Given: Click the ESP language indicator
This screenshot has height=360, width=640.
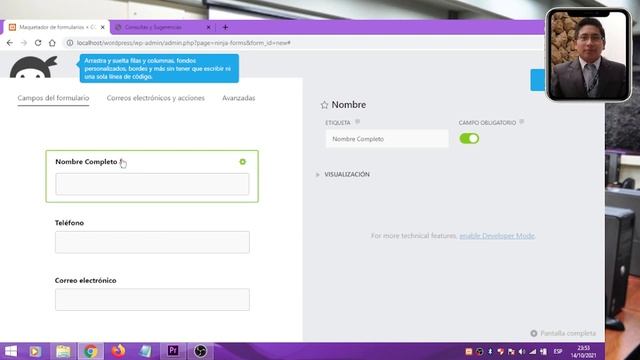Looking at the screenshot, I should [x=558, y=352].
